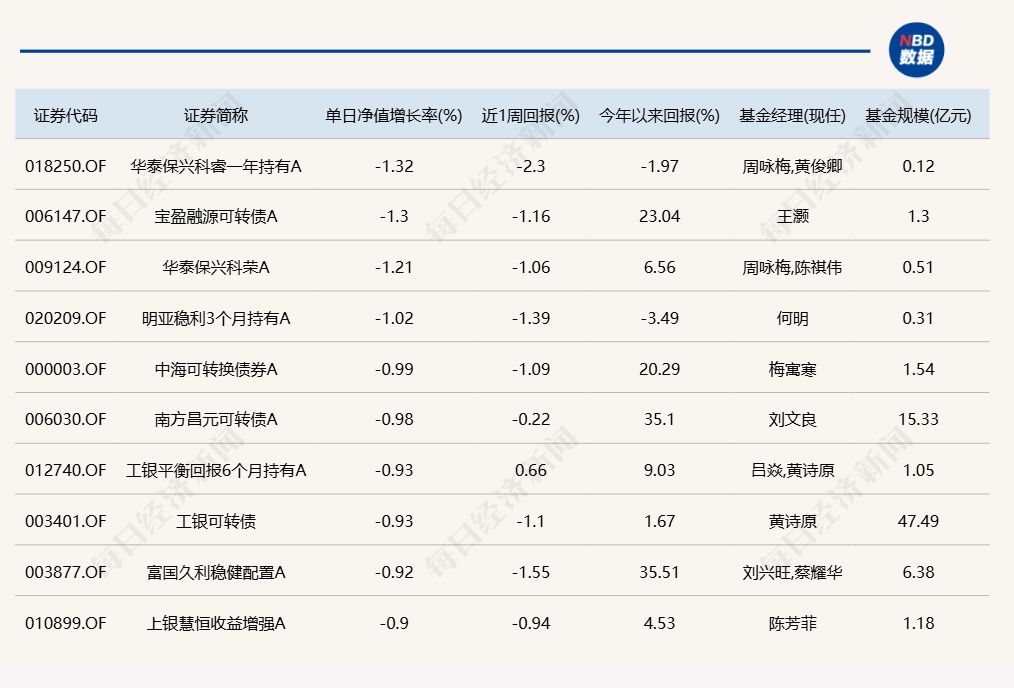Select fund name 工银可转债
Screen dimensions: 1014x688
[x=216, y=521]
